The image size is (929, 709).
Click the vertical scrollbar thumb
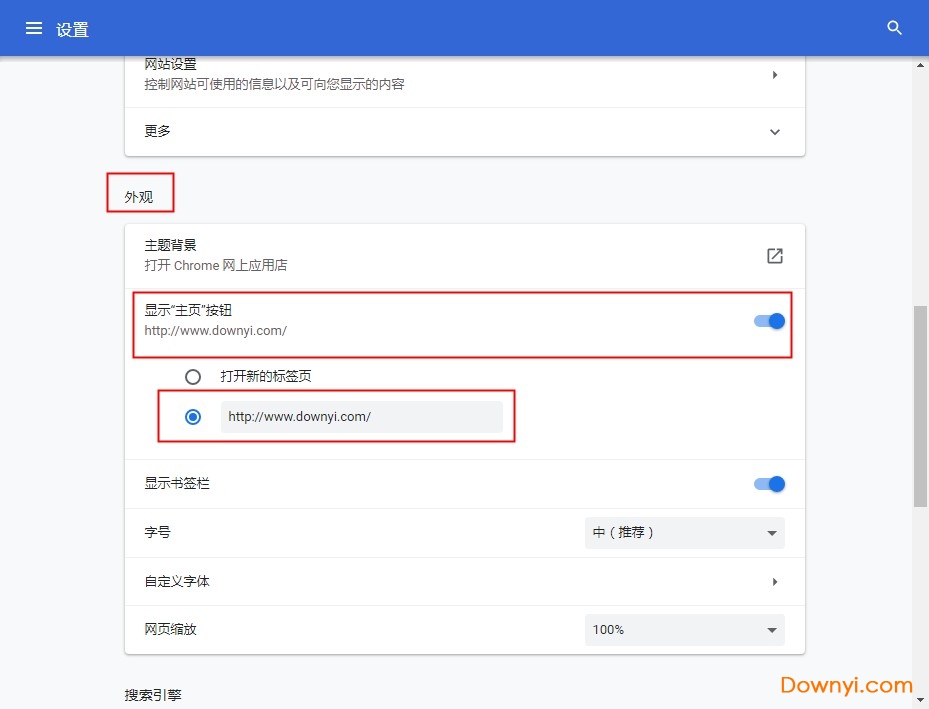[x=920, y=405]
